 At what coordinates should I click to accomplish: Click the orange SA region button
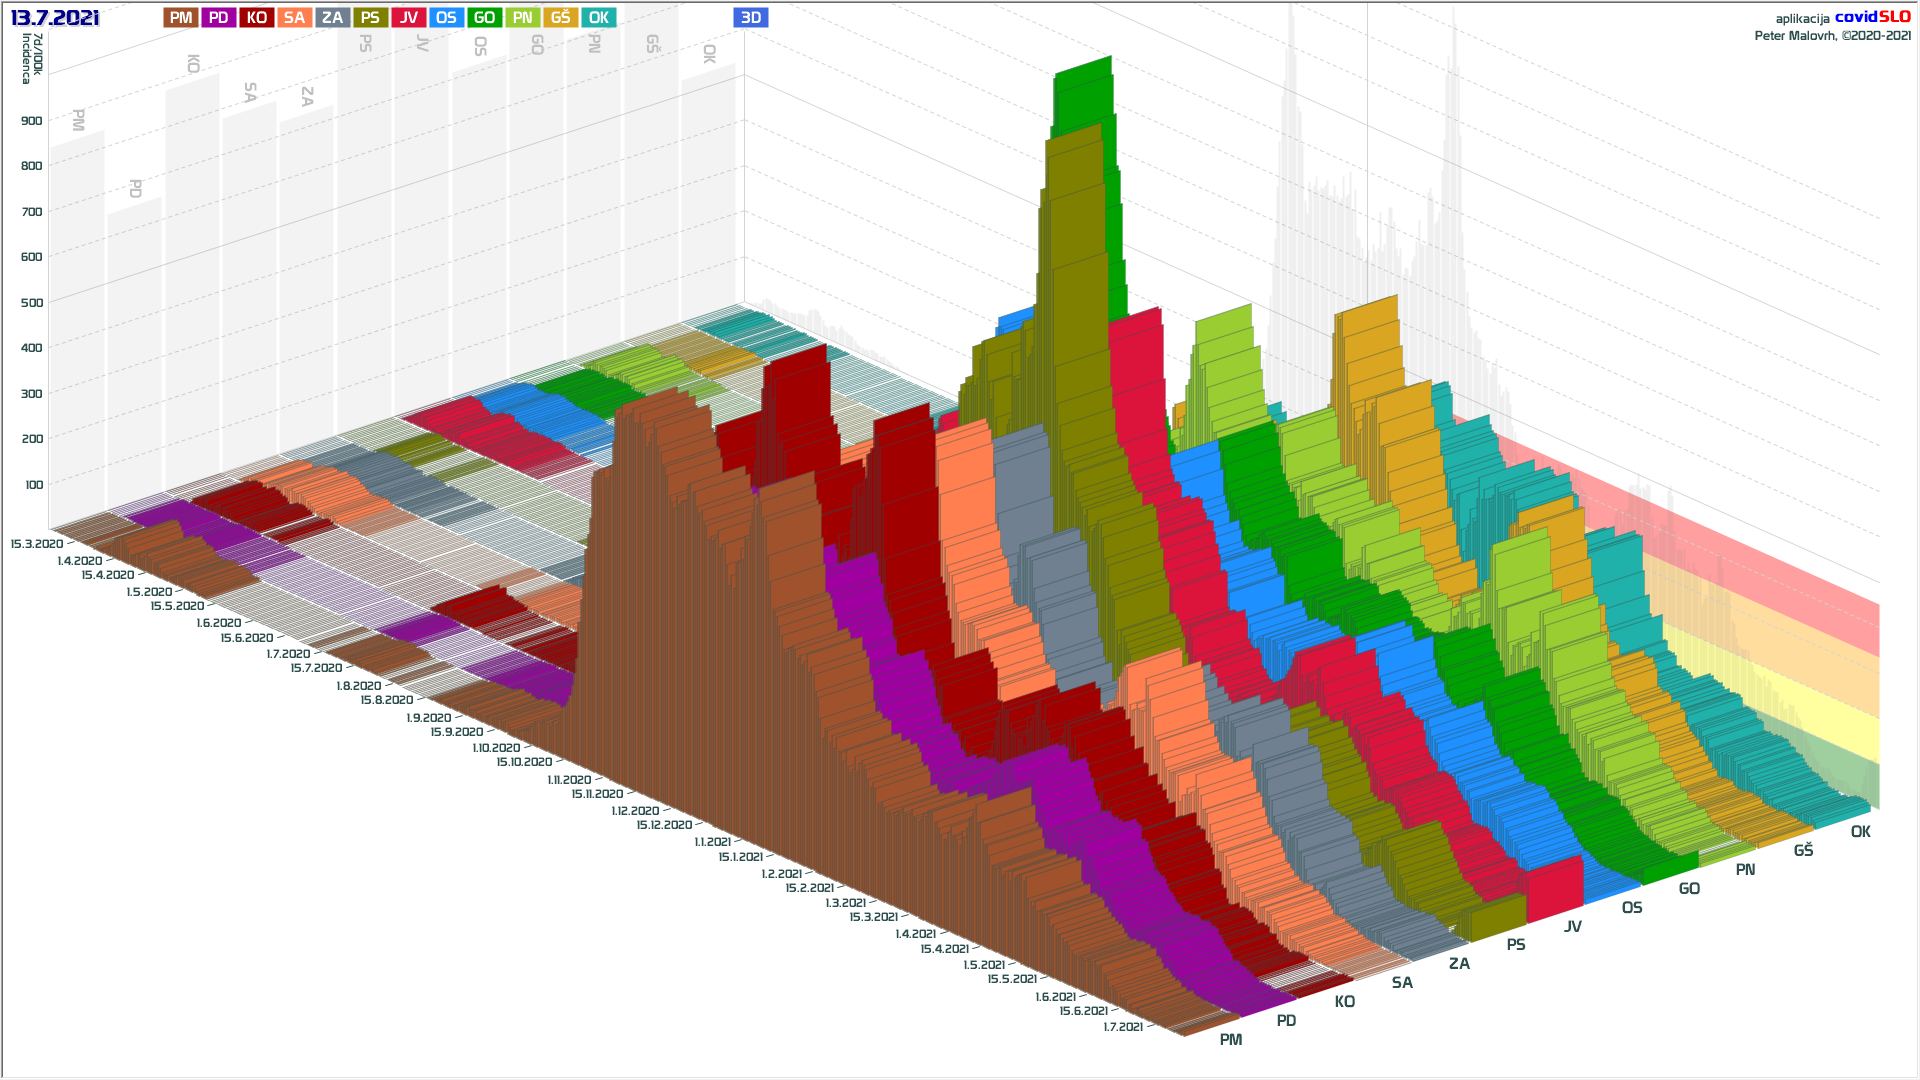[295, 17]
